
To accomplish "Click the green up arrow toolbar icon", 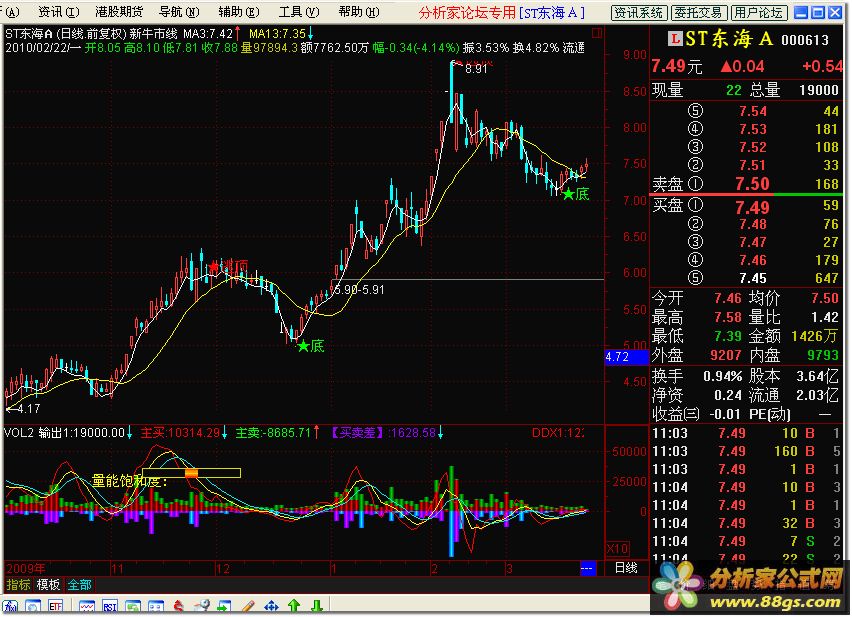I will click(x=294, y=607).
